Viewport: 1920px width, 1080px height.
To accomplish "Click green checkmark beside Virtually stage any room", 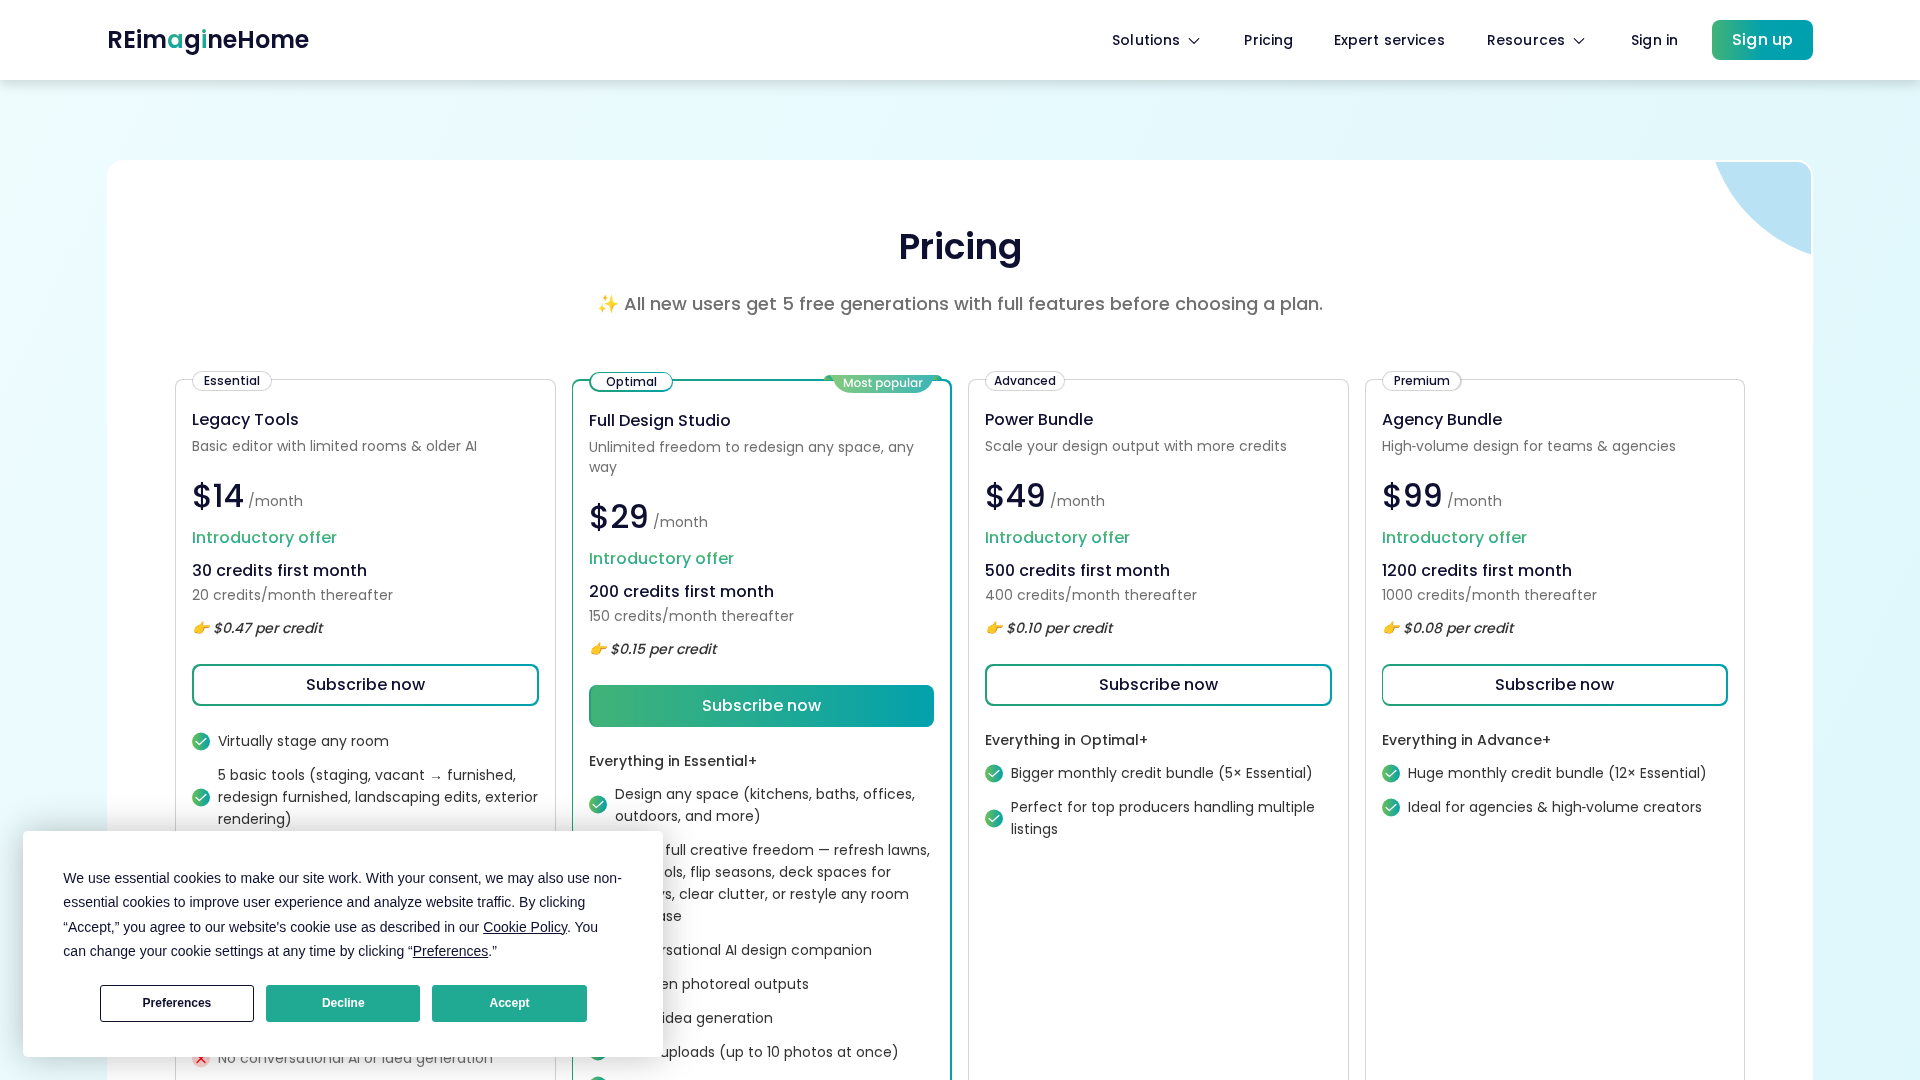I will [201, 741].
